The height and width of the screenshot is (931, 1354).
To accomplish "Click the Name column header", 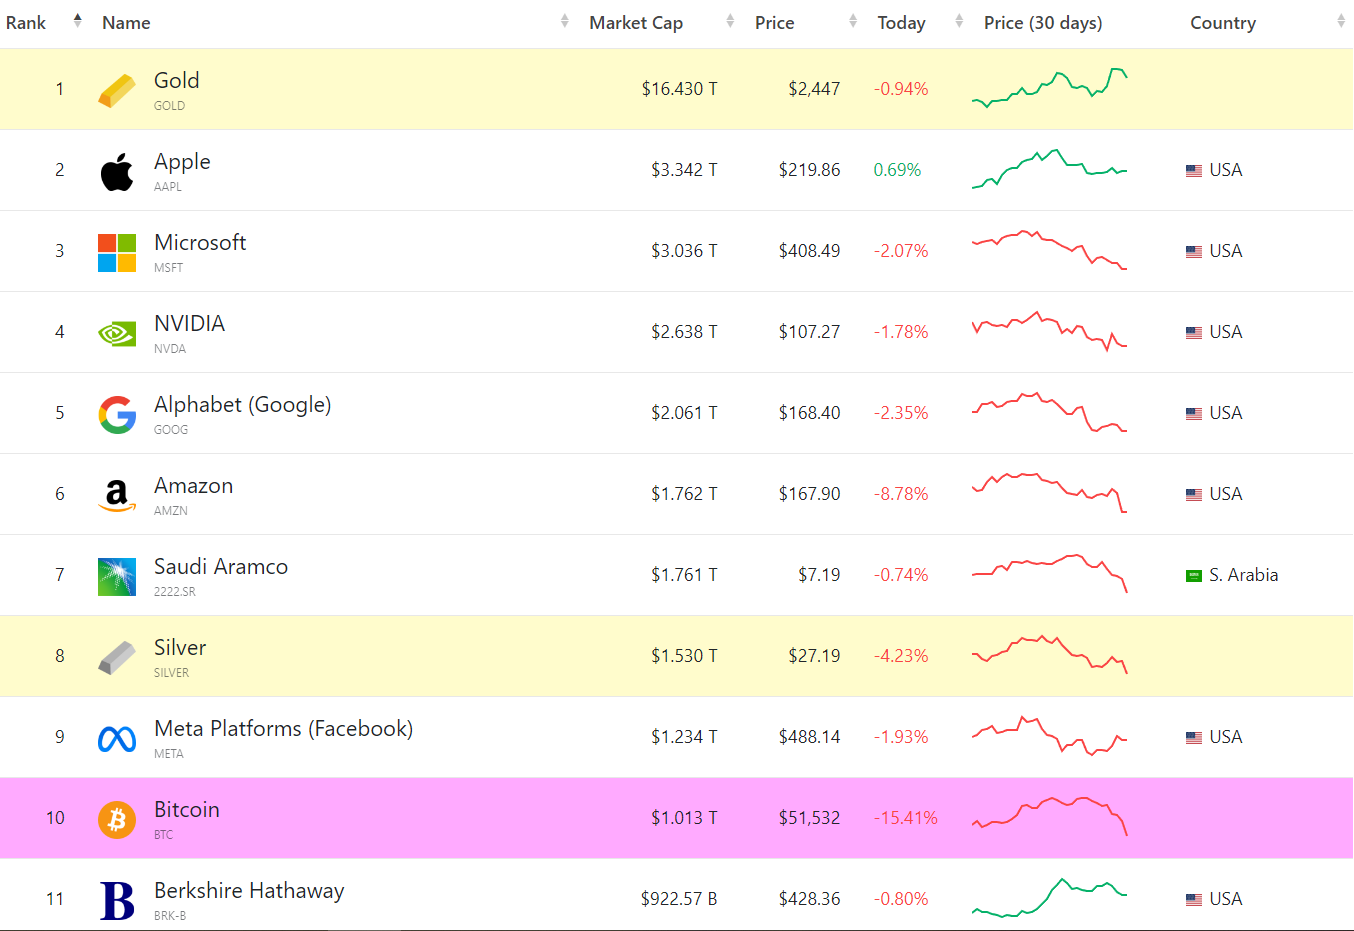I will tap(125, 22).
